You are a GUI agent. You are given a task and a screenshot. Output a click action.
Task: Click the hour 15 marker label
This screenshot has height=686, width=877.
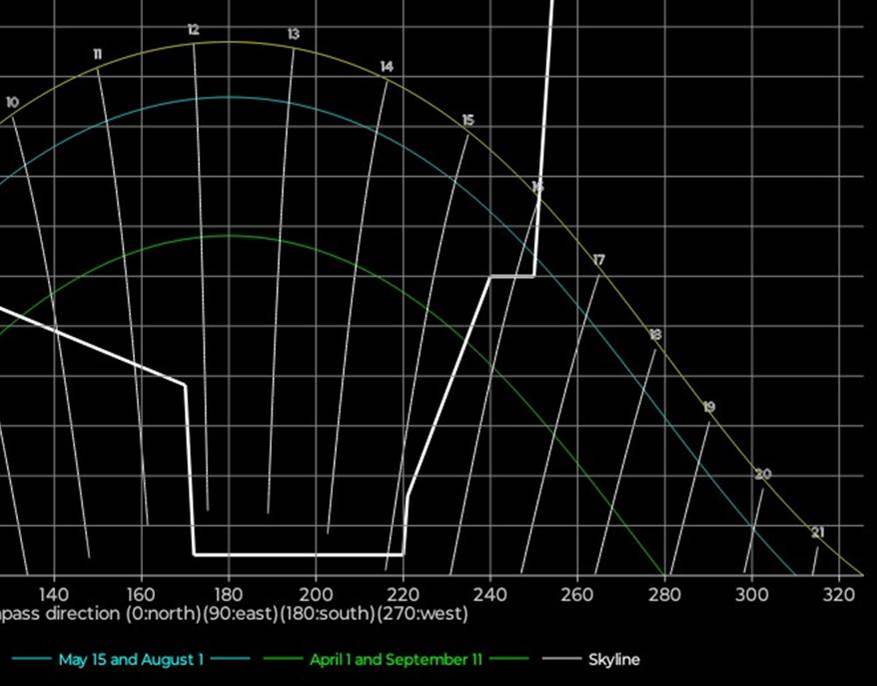pos(468,120)
